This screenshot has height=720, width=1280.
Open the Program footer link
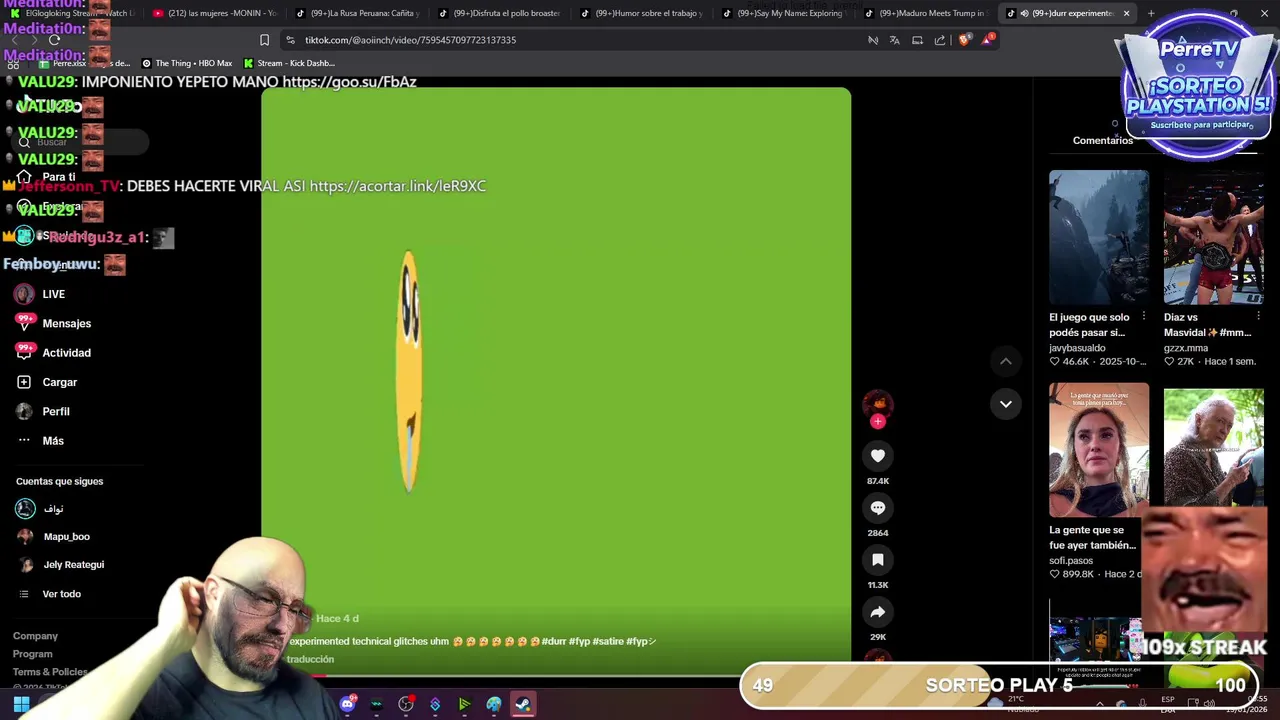click(x=32, y=654)
